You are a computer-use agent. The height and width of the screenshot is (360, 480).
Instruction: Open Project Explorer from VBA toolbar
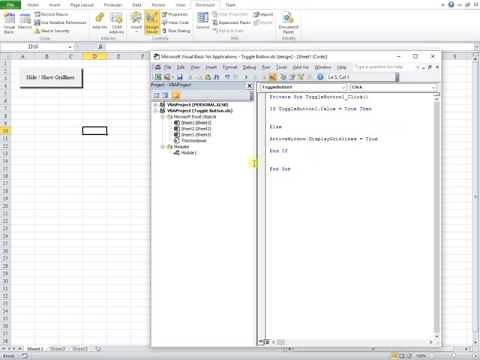coord(283,77)
